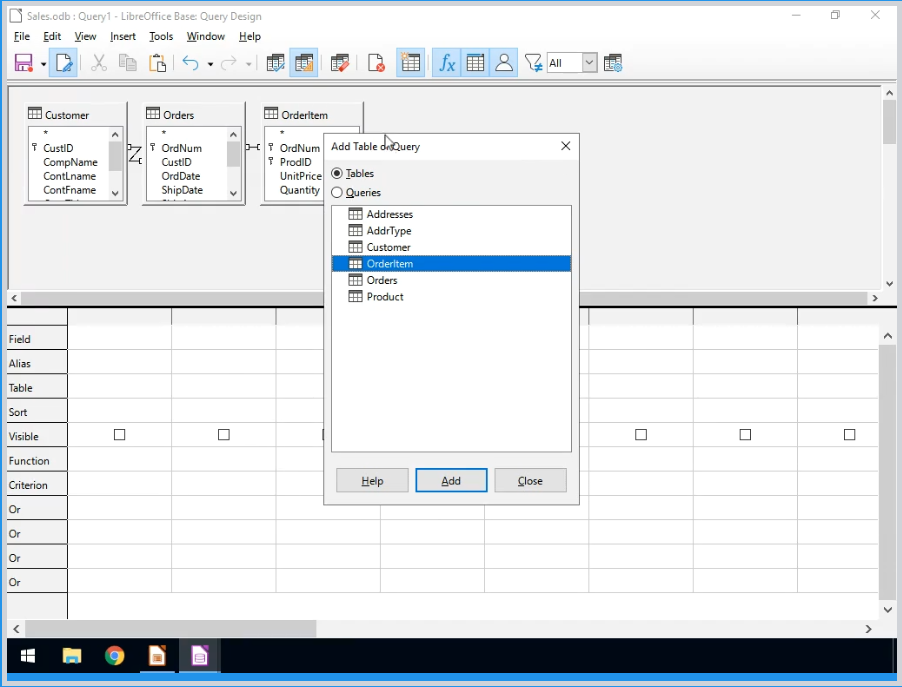Screen dimensions: 902x687
Task: Click up arrow in Orders table field list
Action: (x=233, y=135)
